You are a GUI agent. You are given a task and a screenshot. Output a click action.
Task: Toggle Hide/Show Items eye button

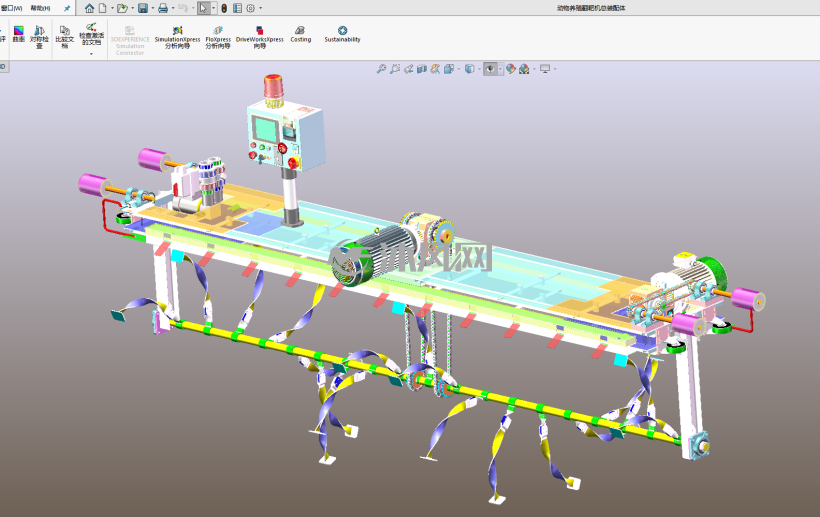tap(490, 68)
